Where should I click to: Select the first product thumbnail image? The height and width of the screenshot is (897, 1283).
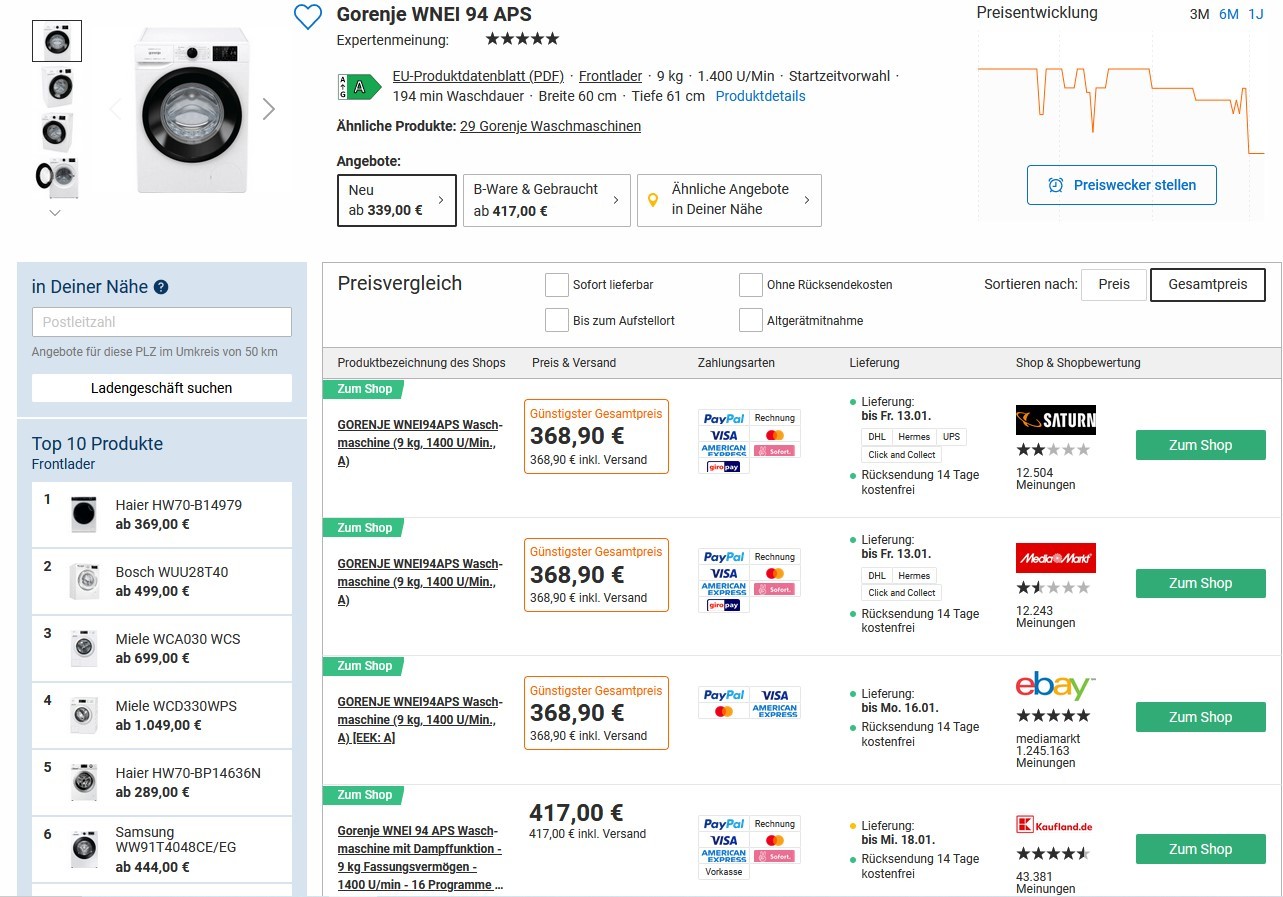coord(57,41)
